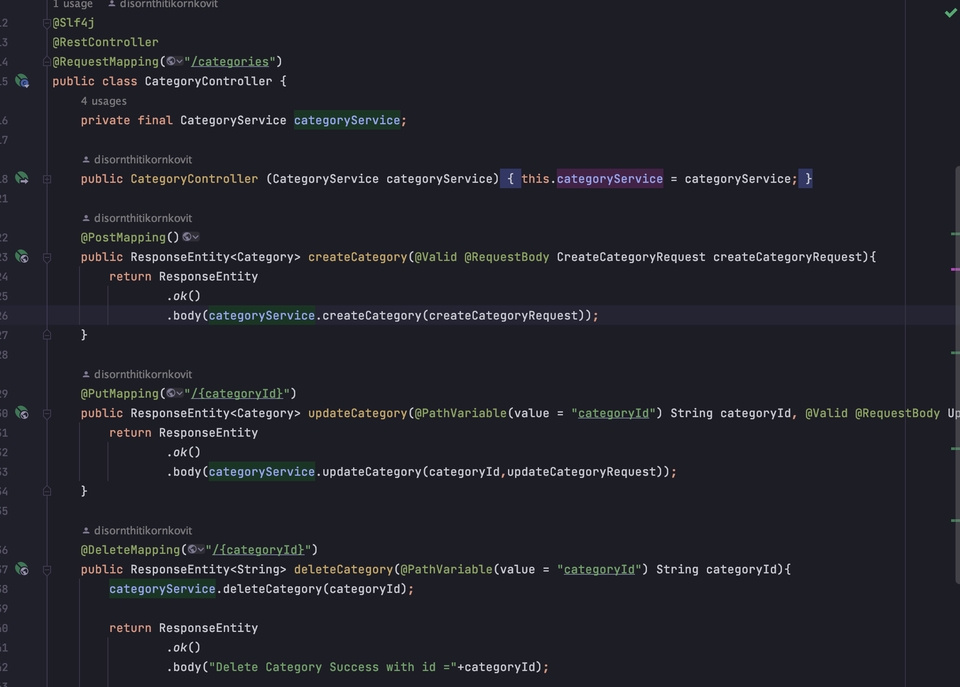Click the @Valid annotation in createCategory
Screen dimensions: 960x687
[x=436, y=257]
